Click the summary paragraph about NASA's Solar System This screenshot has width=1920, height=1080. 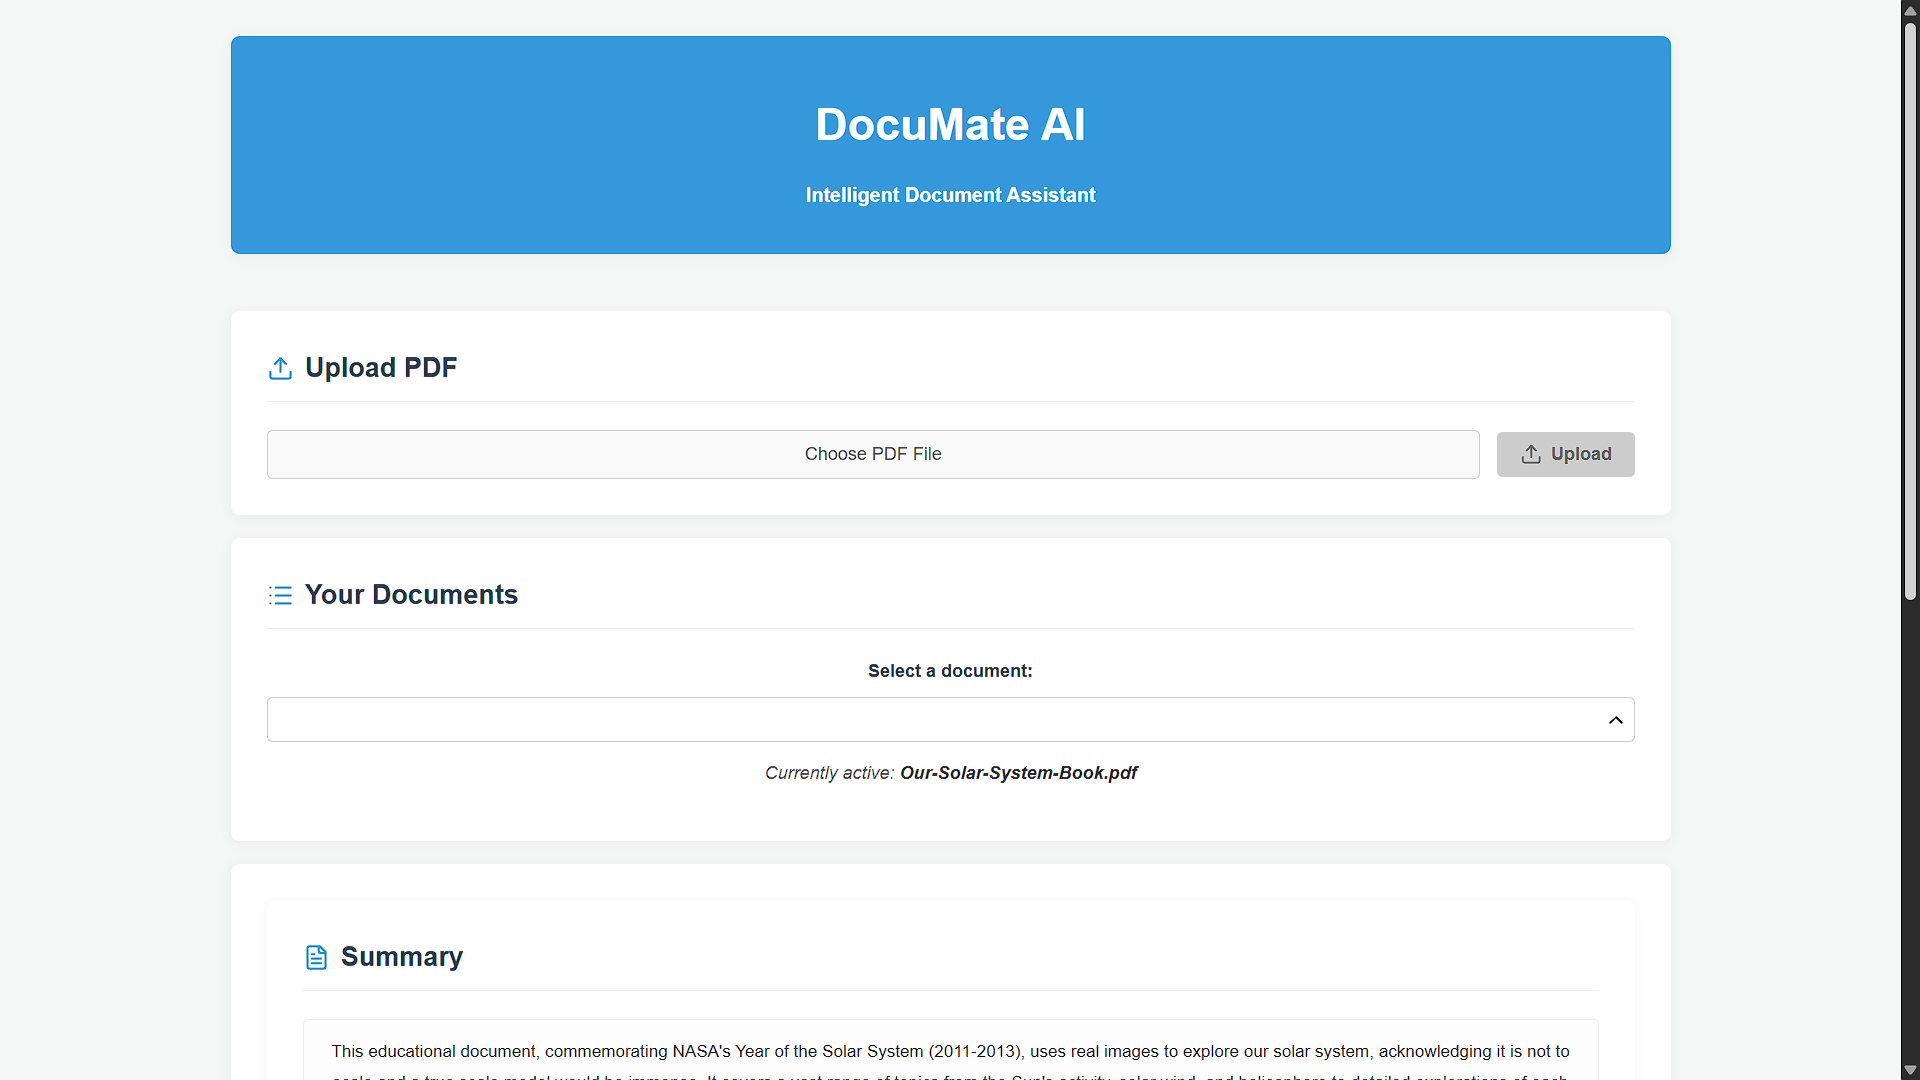pyautogui.click(x=950, y=1052)
